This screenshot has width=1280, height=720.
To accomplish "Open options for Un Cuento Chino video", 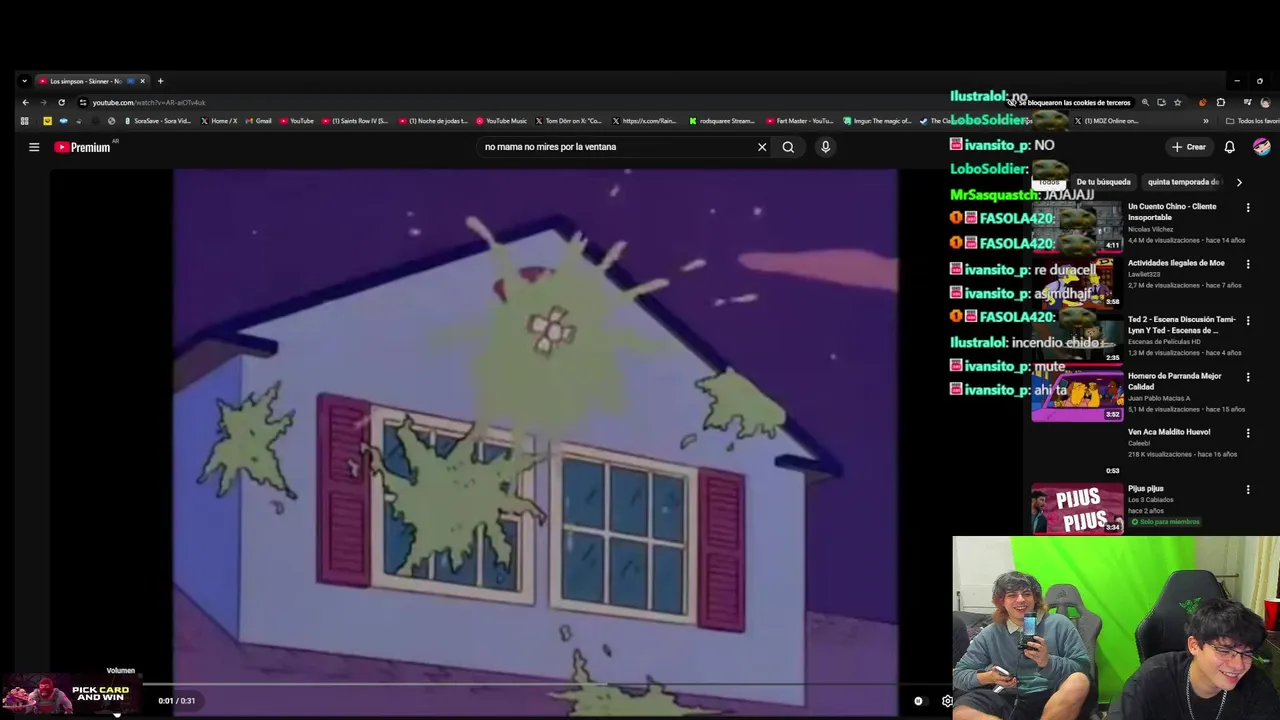I will click(x=1248, y=208).
